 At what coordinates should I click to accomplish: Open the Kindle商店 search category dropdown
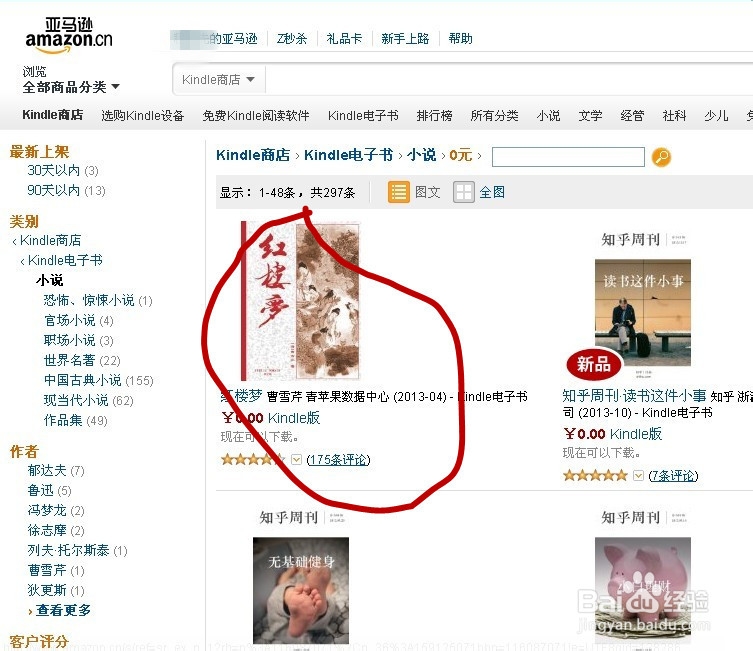coord(219,79)
